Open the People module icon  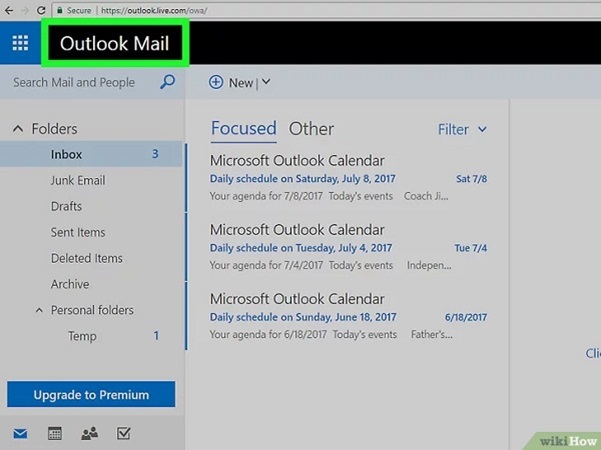[89, 434]
